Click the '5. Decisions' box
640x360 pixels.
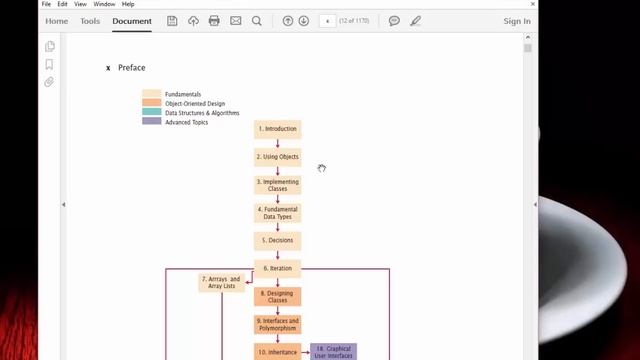tap(278, 240)
